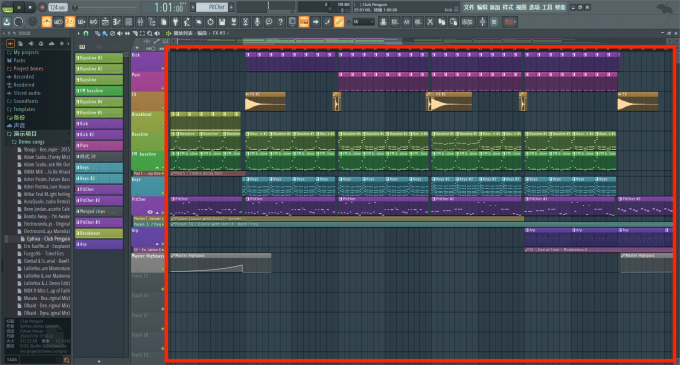Open the 选项 menu
680x365 pixels.
pyautogui.click(x=534, y=7)
